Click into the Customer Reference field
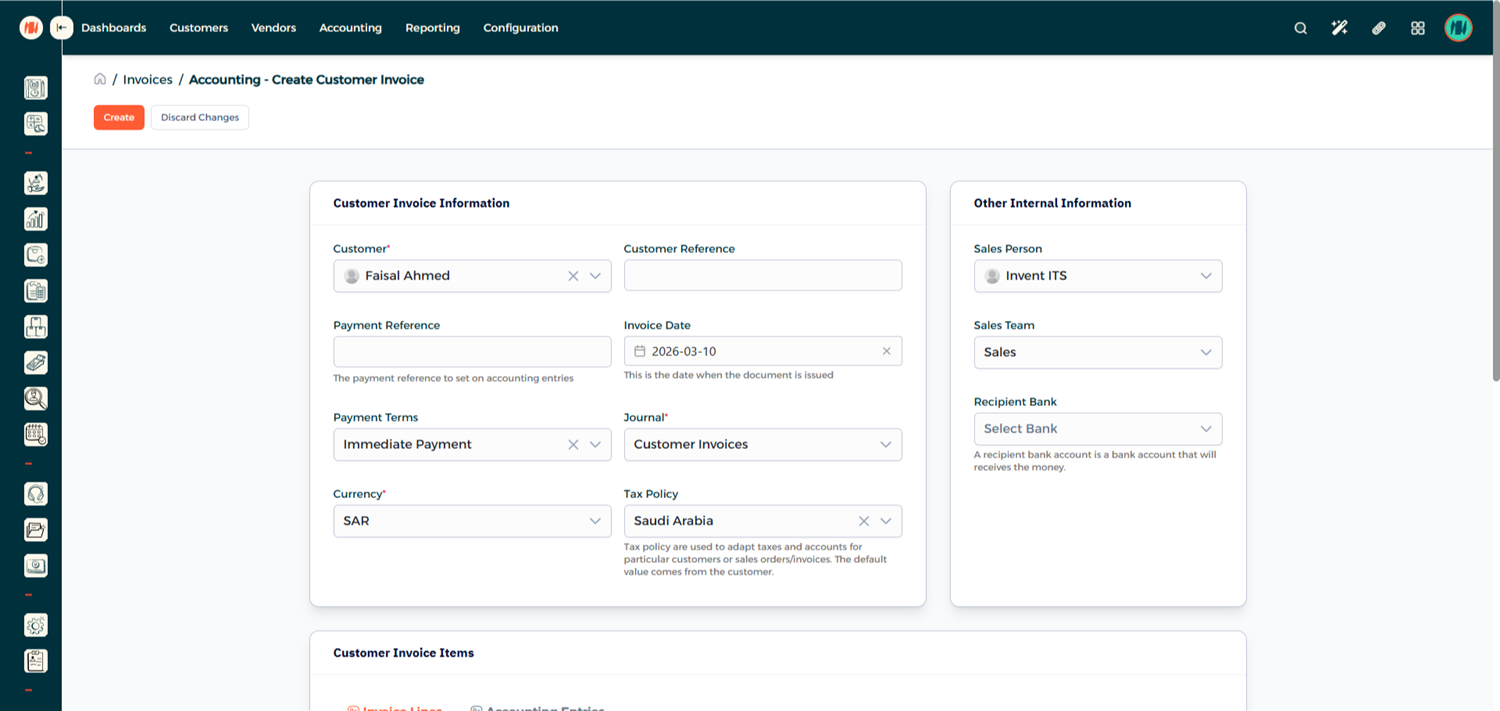This screenshot has width=1500, height=711. 762,276
